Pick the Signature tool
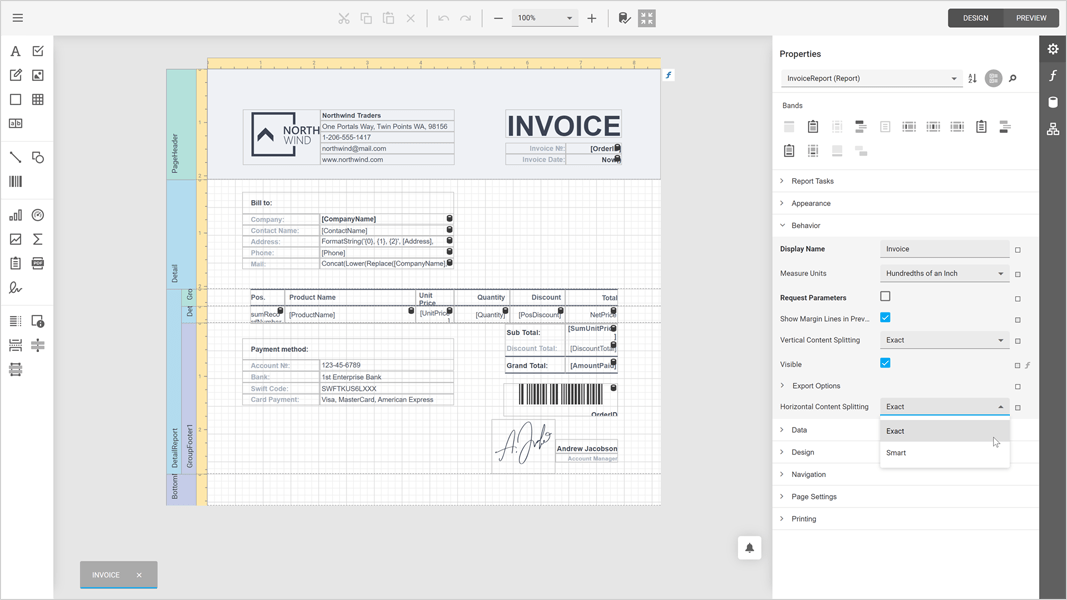Viewport: 1067px width, 600px height. (x=15, y=288)
